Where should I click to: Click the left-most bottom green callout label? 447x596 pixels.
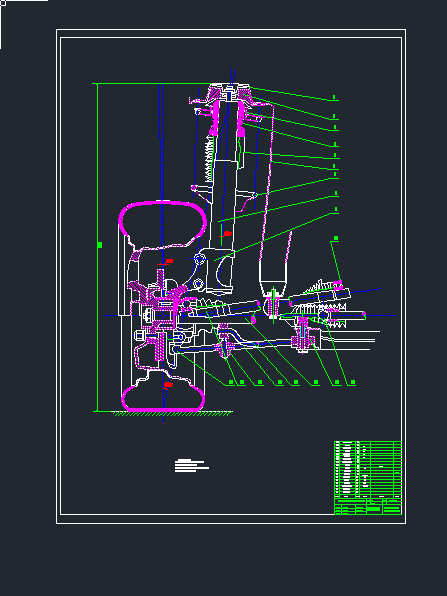click(231, 382)
